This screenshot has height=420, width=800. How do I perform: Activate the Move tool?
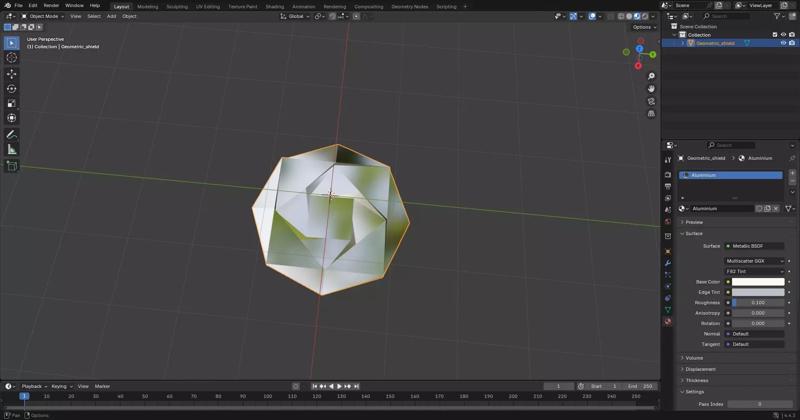[x=12, y=74]
